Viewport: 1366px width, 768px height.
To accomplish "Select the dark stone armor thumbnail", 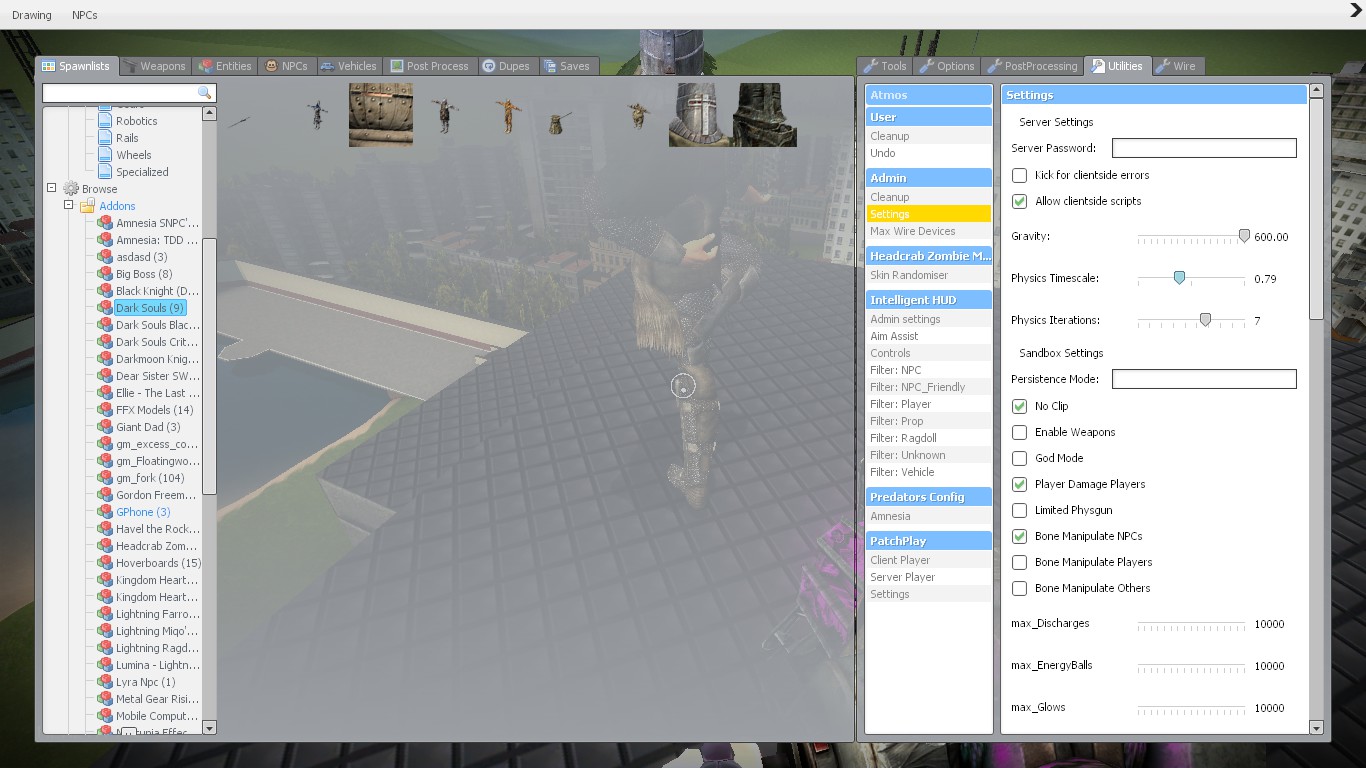I will click(765, 115).
